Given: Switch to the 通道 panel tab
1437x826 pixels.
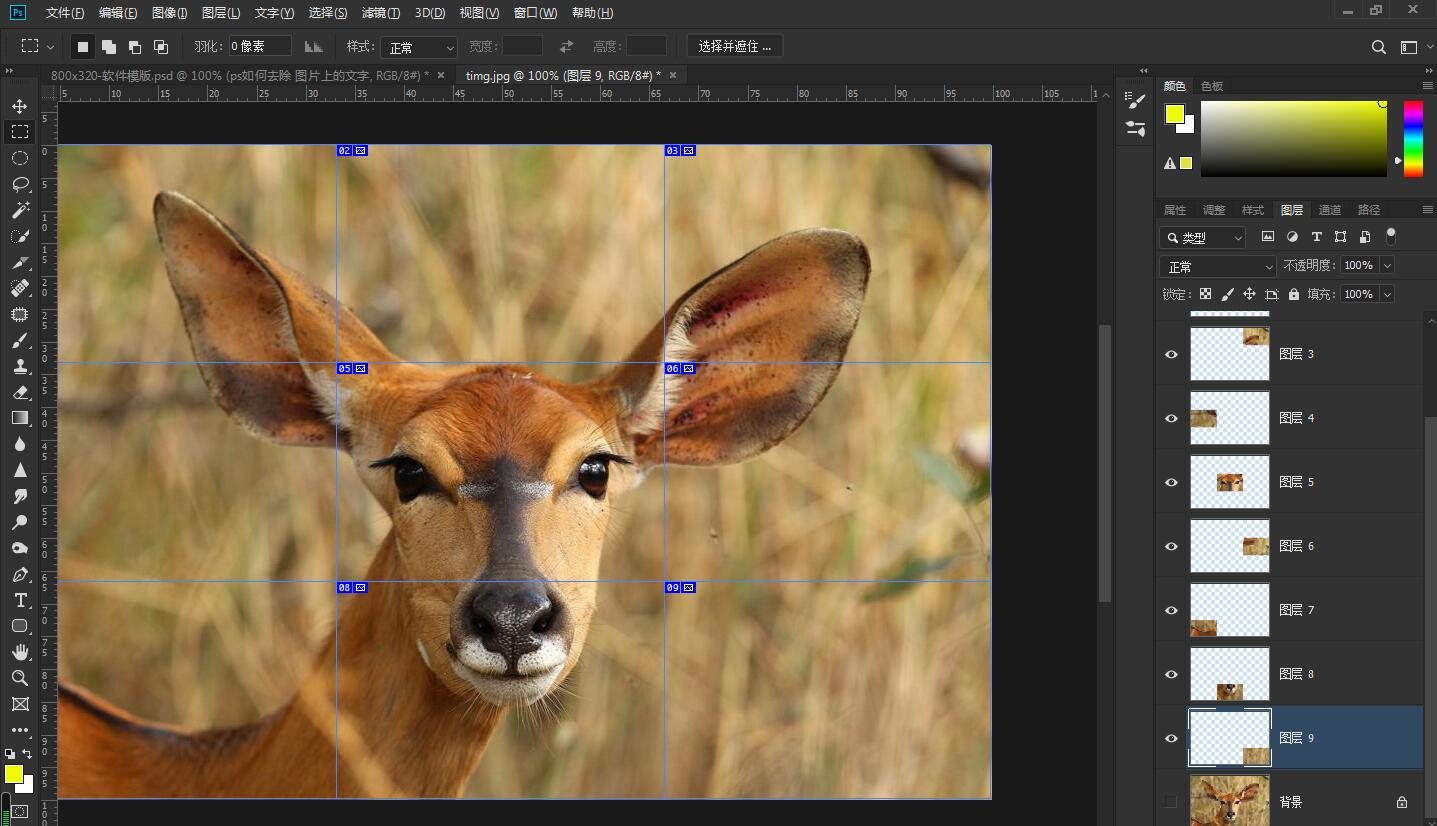Looking at the screenshot, I should (x=1330, y=210).
